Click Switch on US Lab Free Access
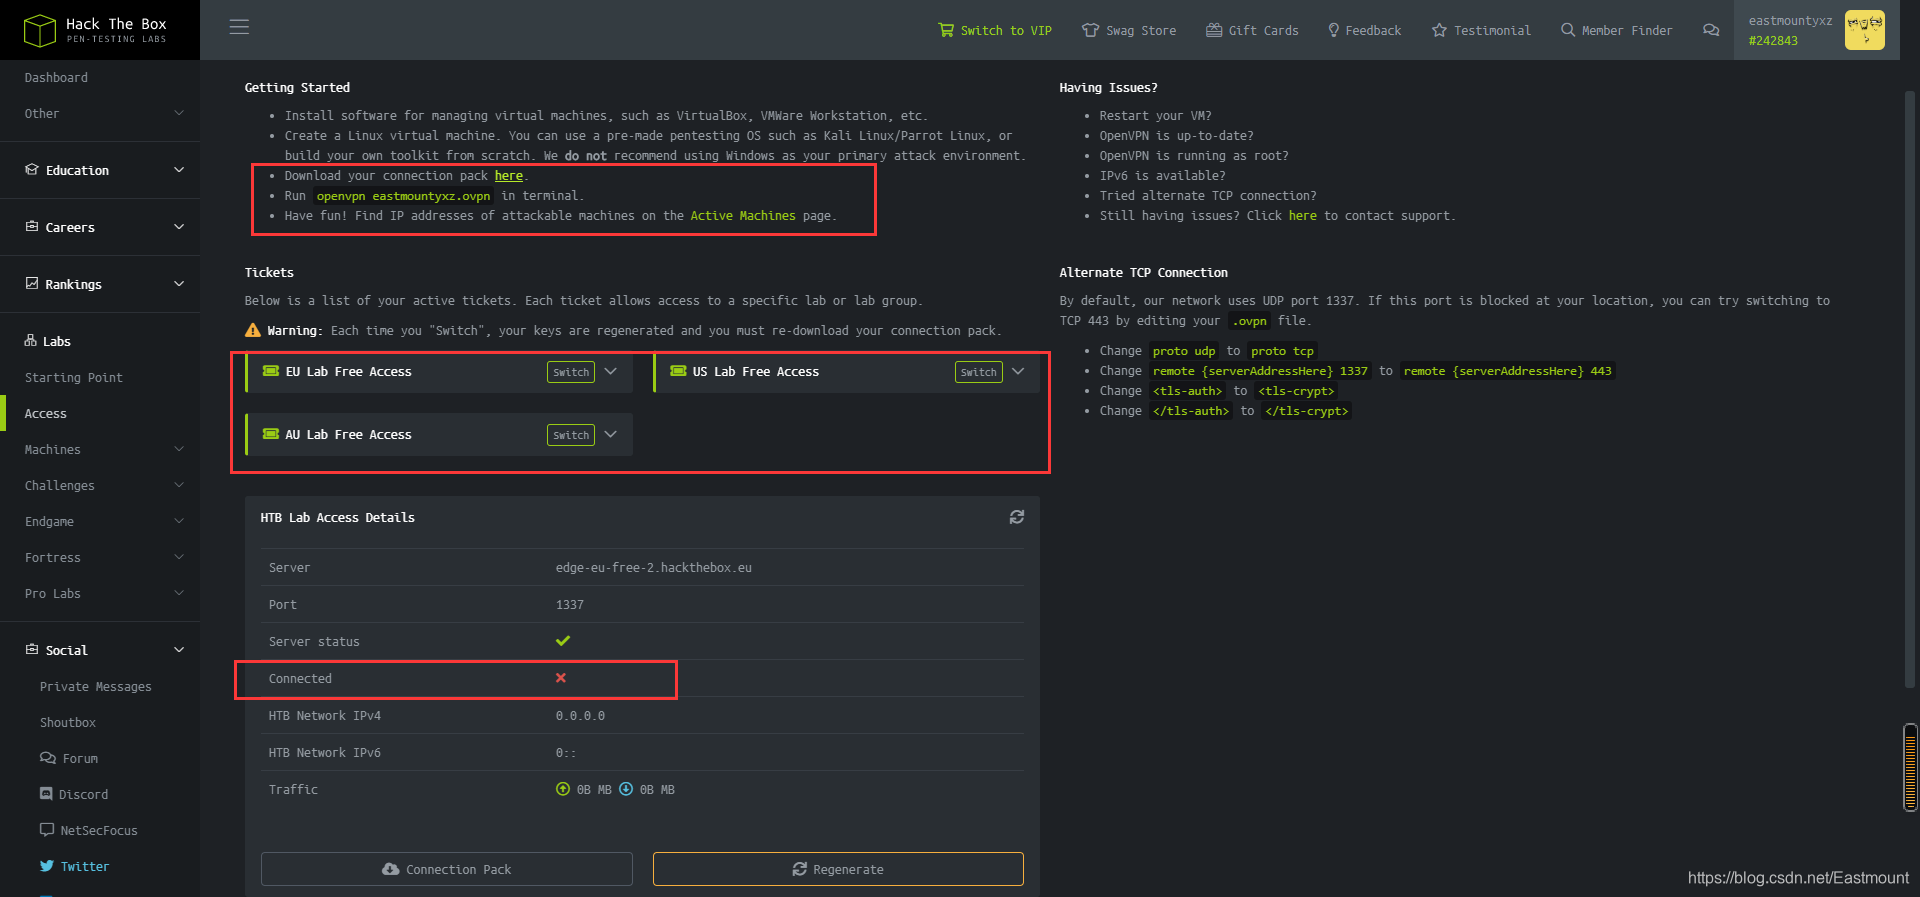Viewport: 1920px width, 897px height. (x=979, y=372)
